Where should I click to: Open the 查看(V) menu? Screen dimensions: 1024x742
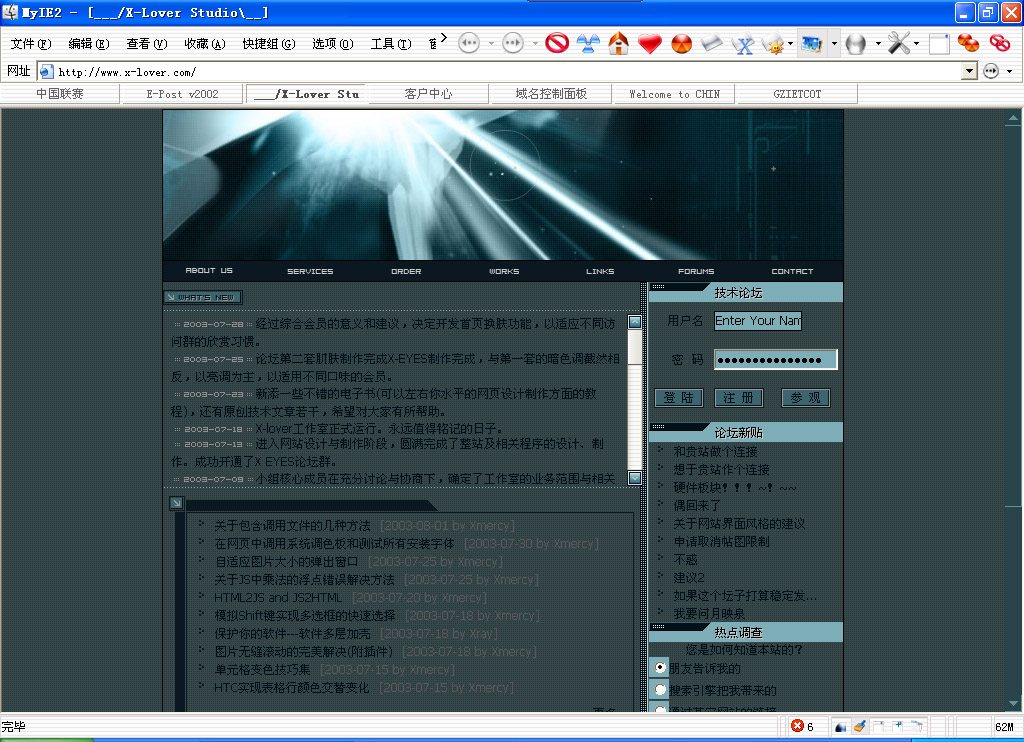tap(147, 44)
